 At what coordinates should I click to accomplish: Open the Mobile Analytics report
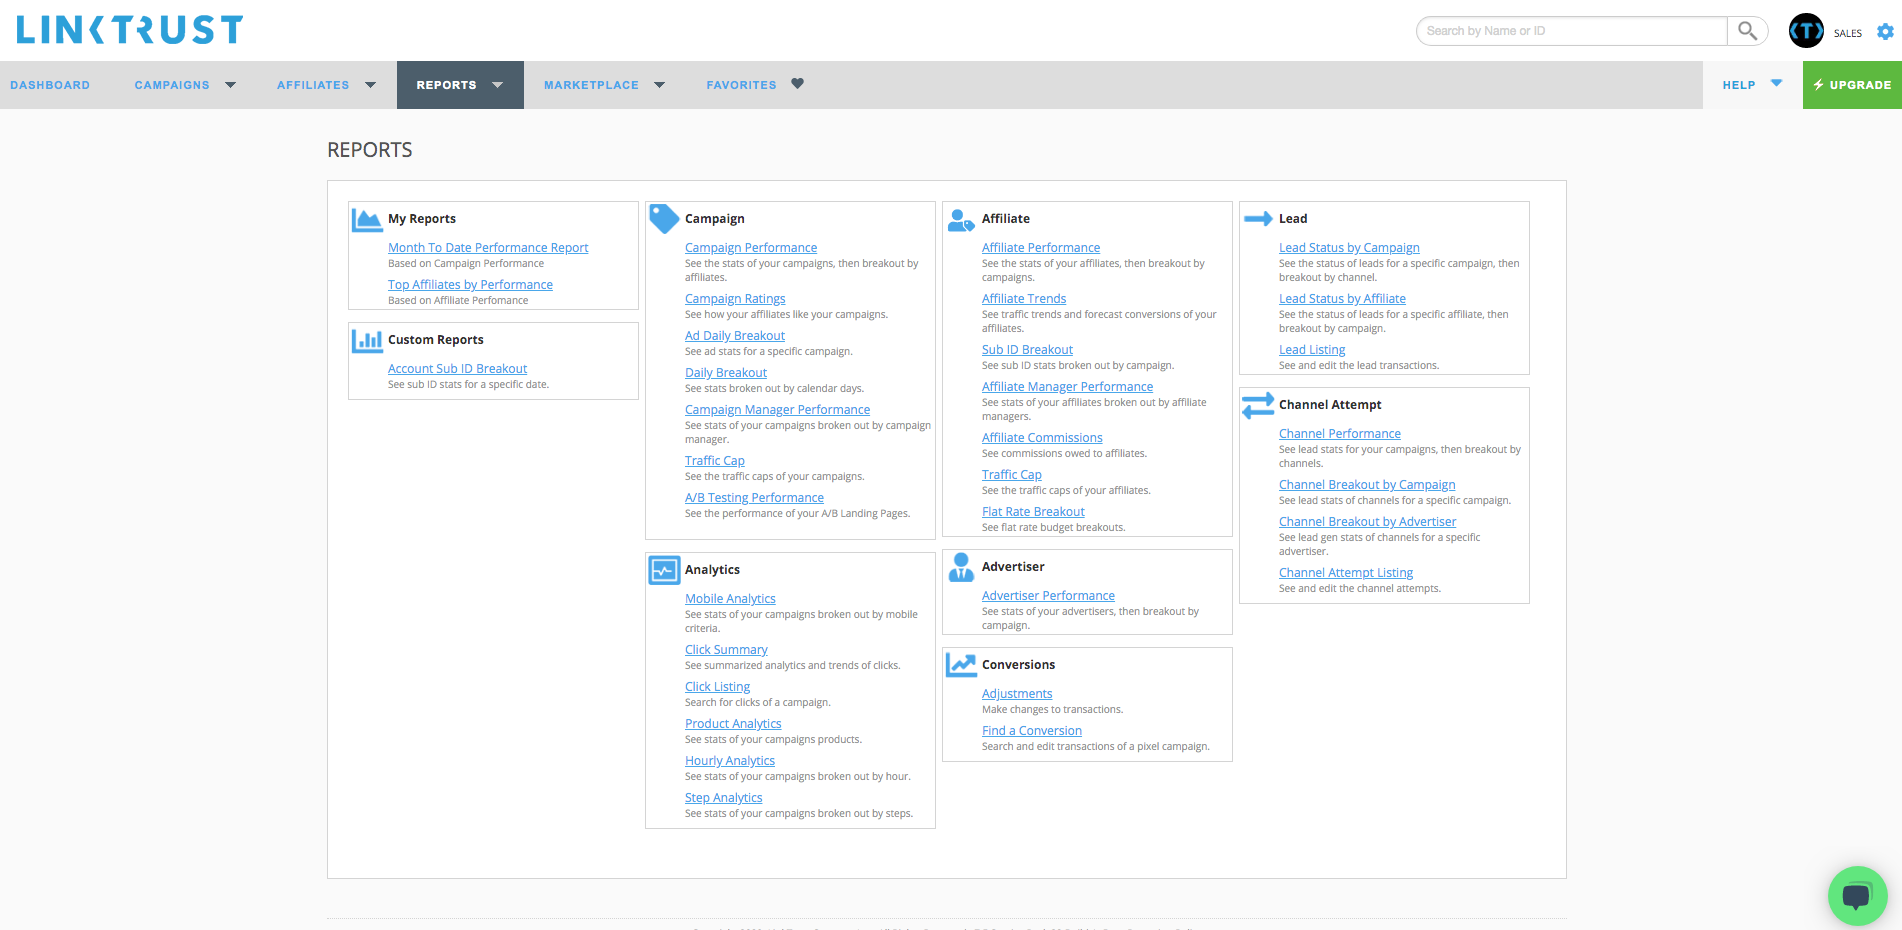pos(730,599)
